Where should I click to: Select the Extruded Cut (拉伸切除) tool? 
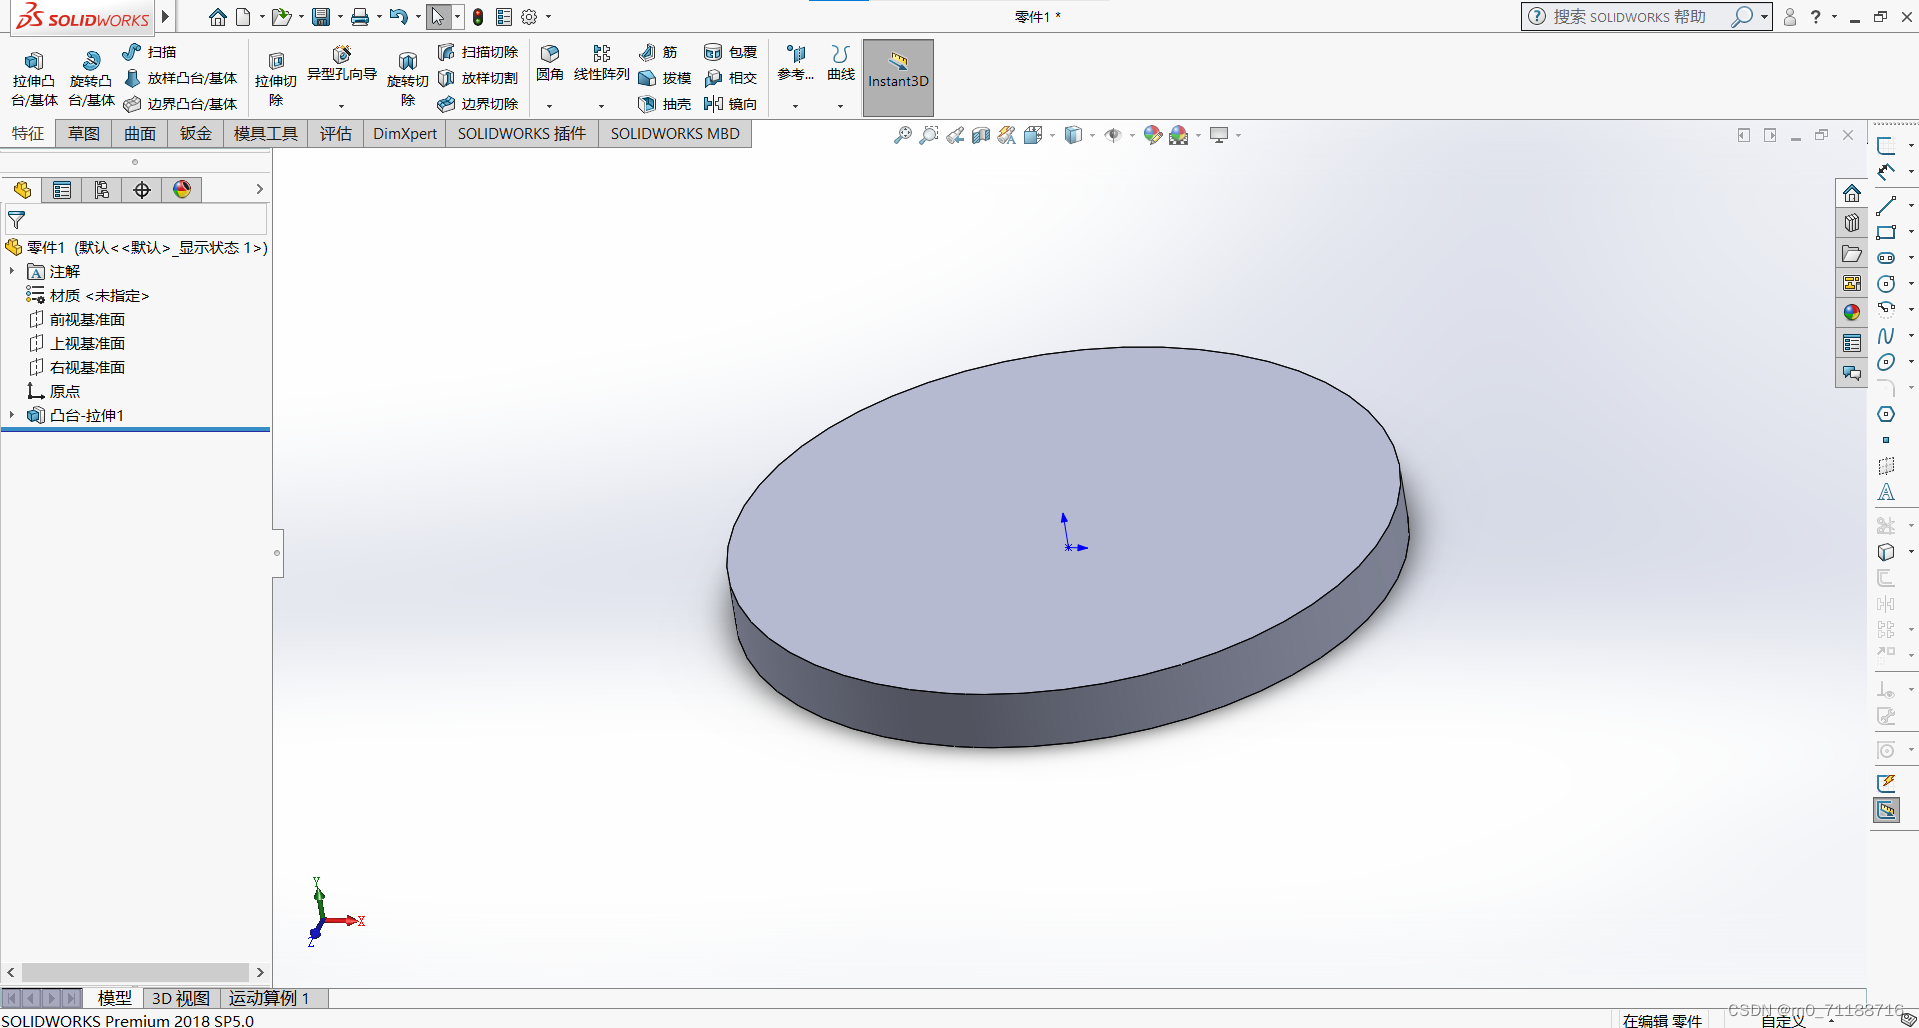(x=276, y=79)
